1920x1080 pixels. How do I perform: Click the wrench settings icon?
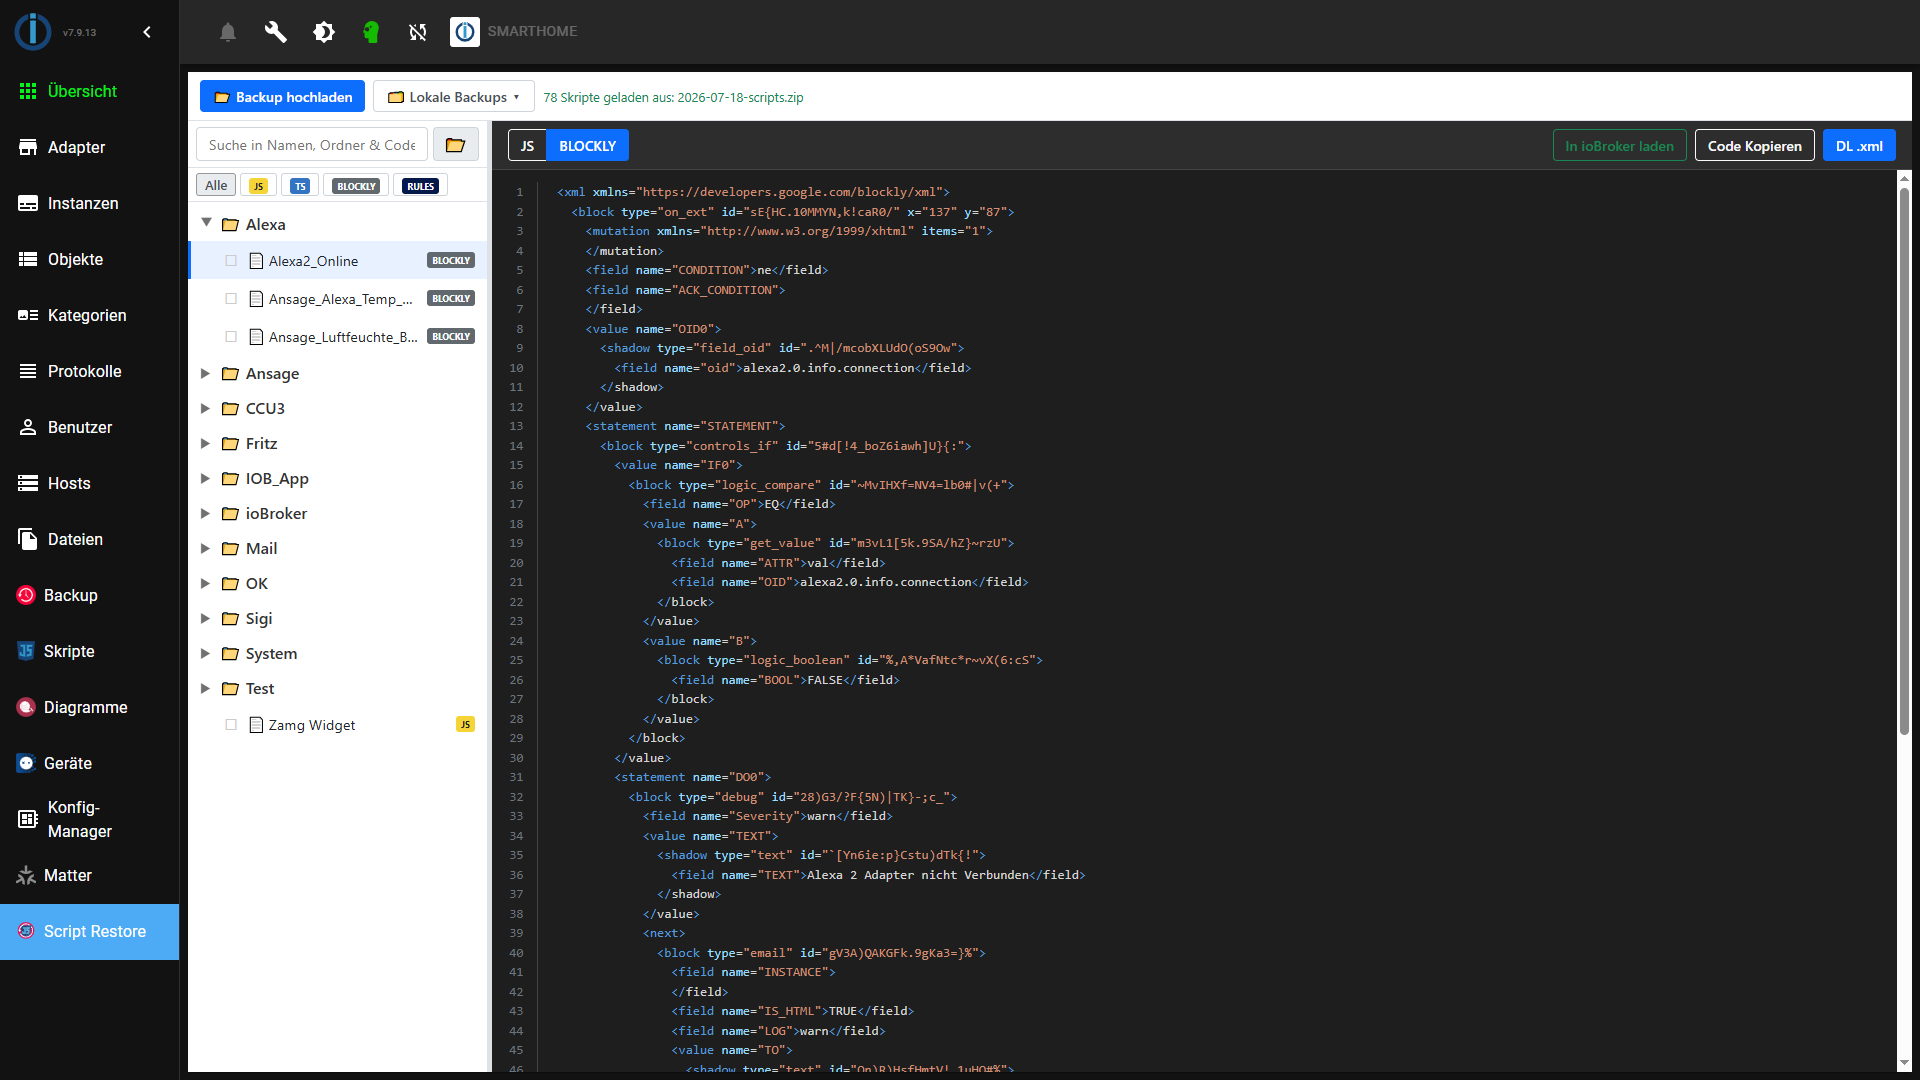tap(275, 32)
